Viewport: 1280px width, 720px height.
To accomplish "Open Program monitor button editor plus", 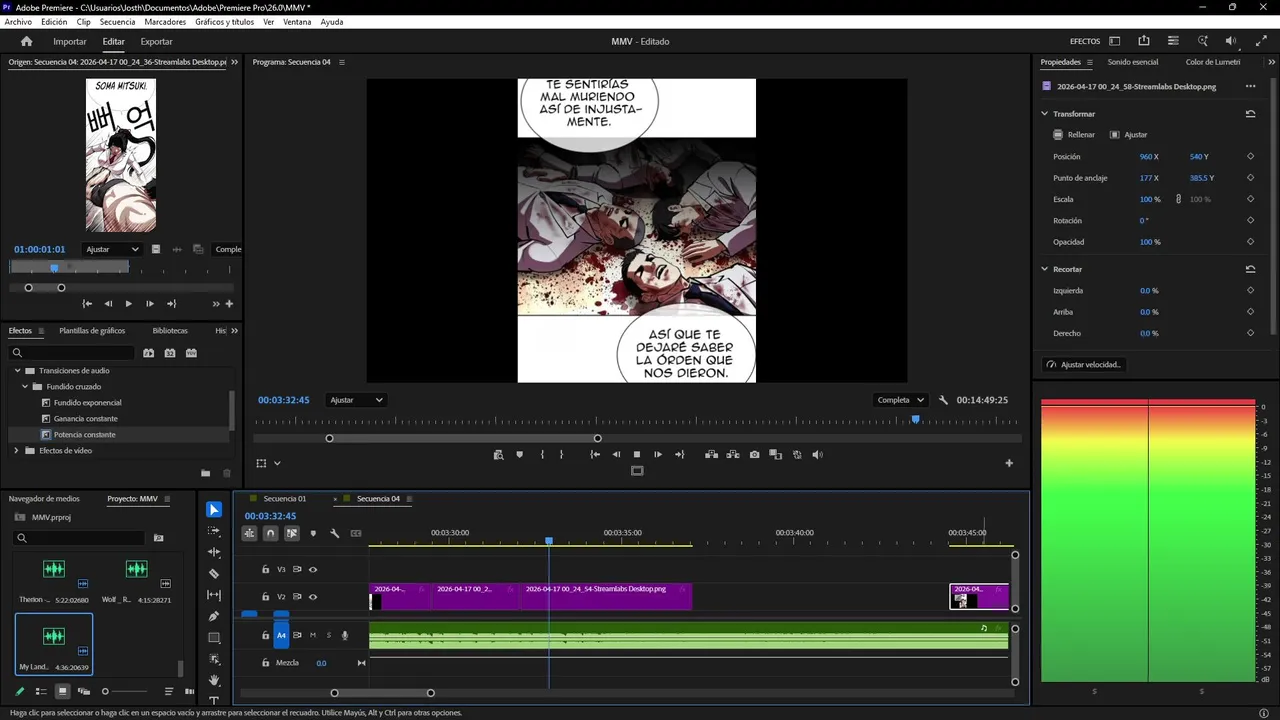I will [1009, 463].
